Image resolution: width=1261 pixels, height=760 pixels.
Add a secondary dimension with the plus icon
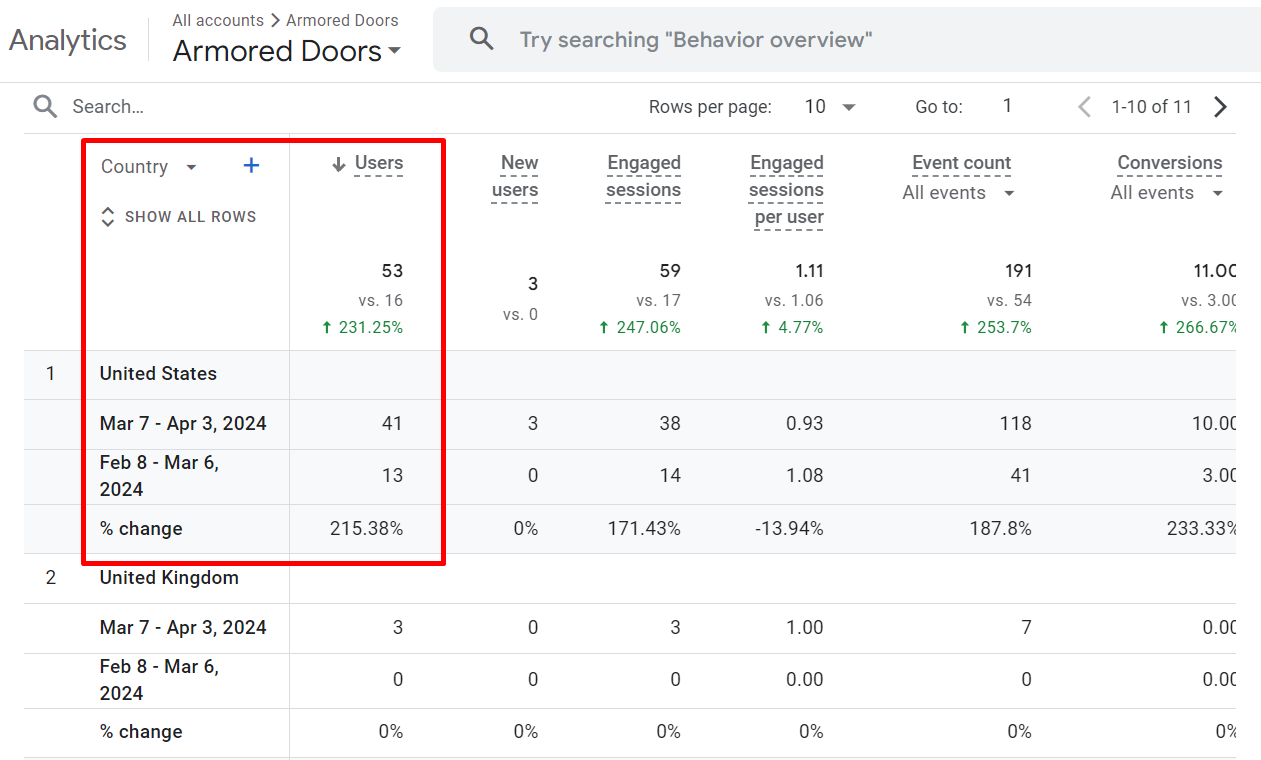pyautogui.click(x=250, y=166)
